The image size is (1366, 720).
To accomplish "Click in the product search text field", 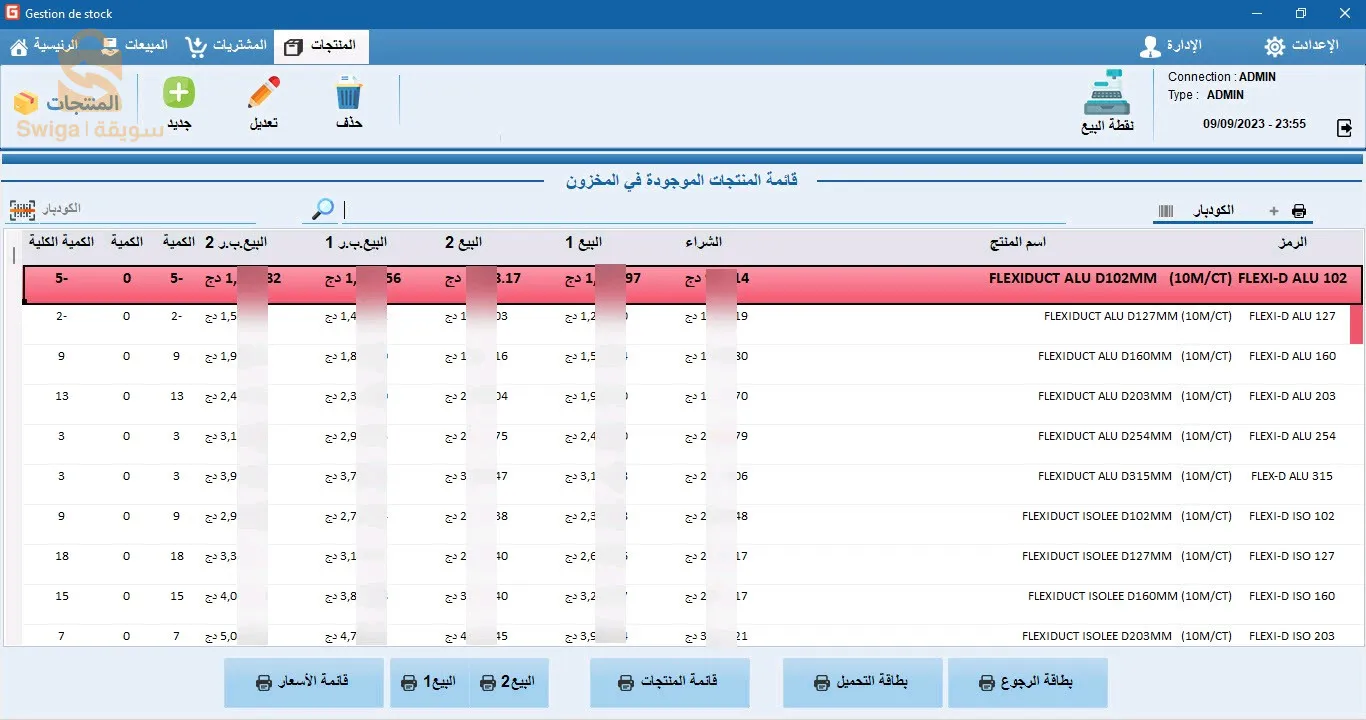I will pos(700,210).
